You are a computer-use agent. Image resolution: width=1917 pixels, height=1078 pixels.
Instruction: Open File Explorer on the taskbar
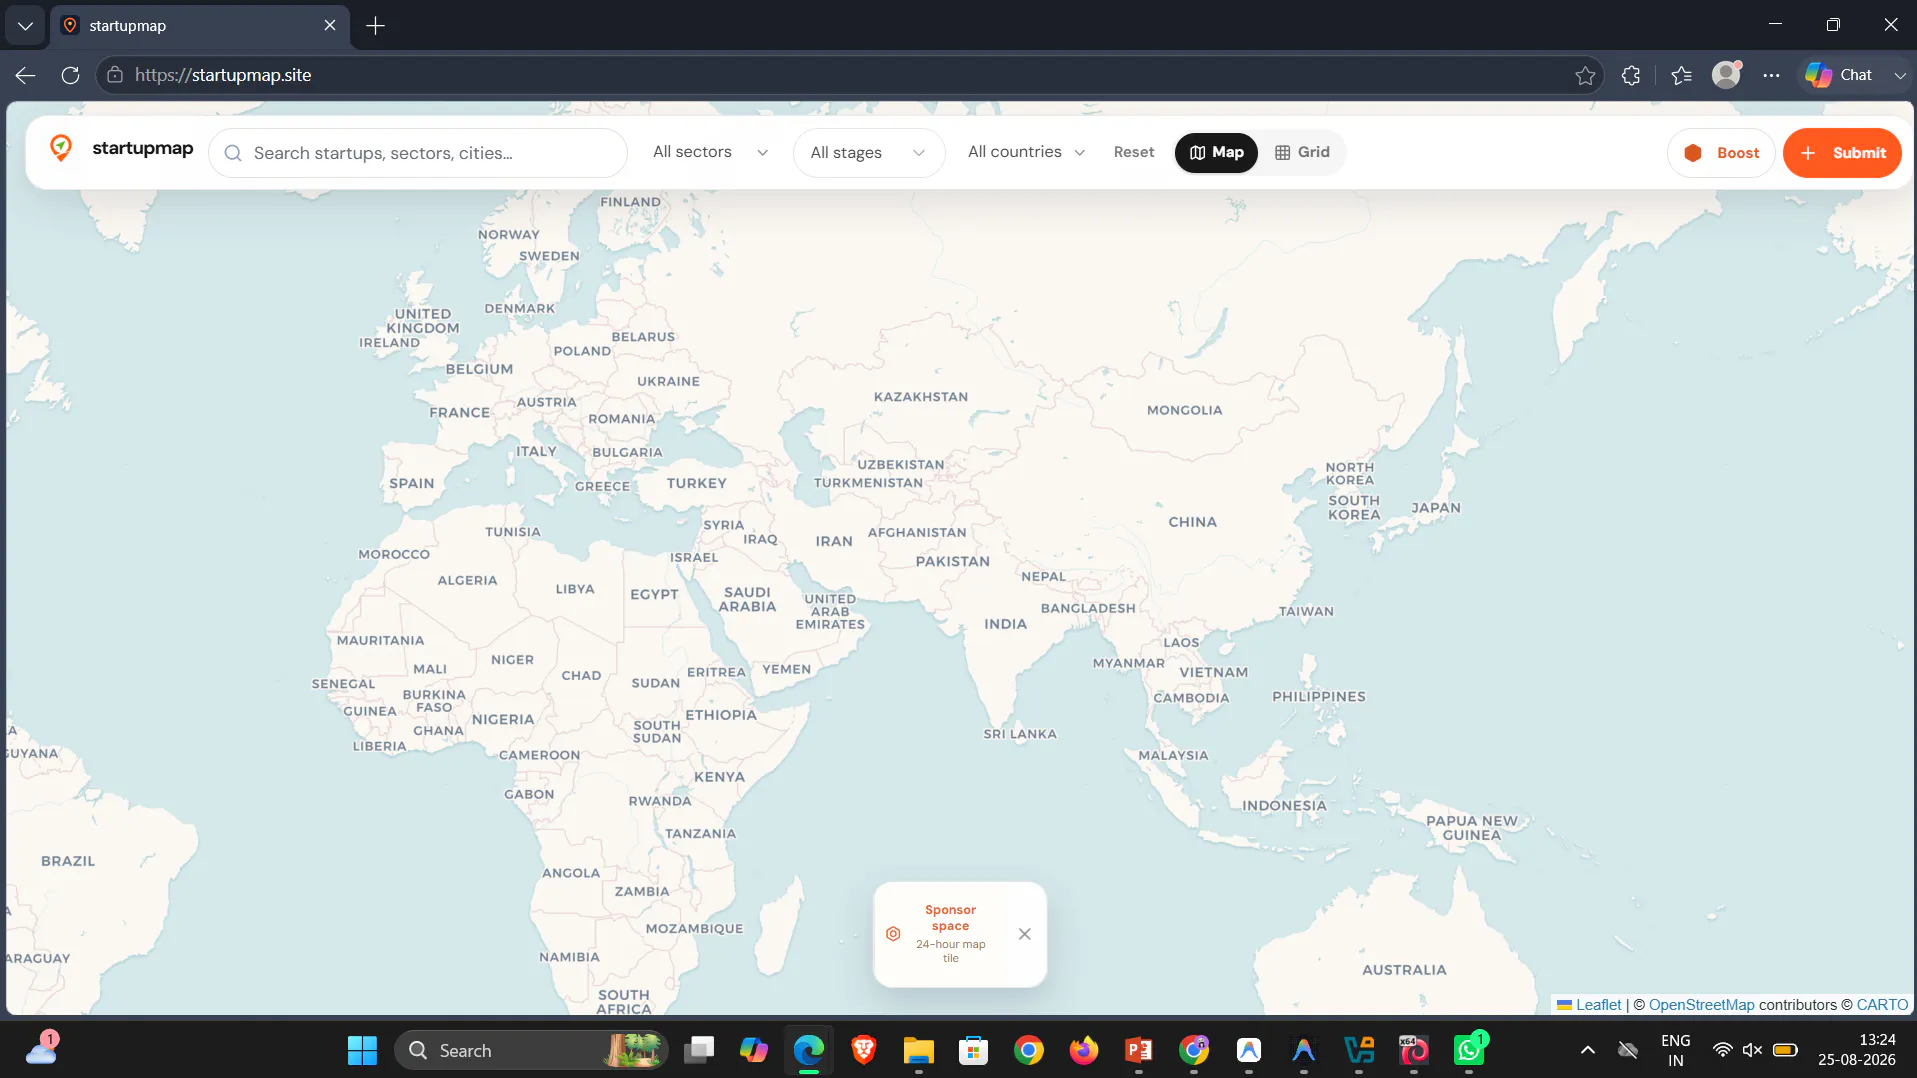[x=919, y=1050]
